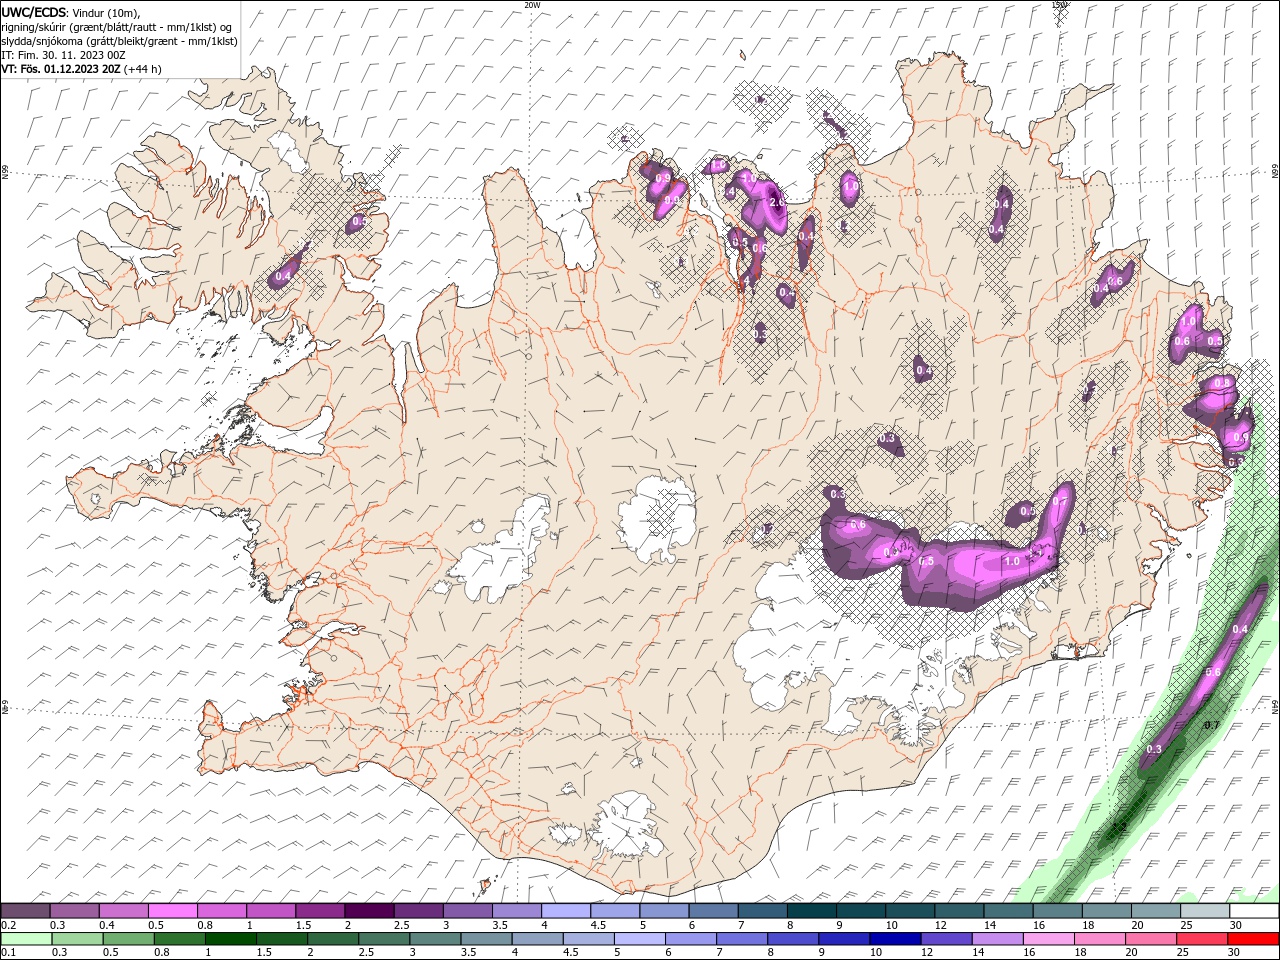Click the "slydda/snjókoma" description line
1280x960 pixels.
pos(119,41)
